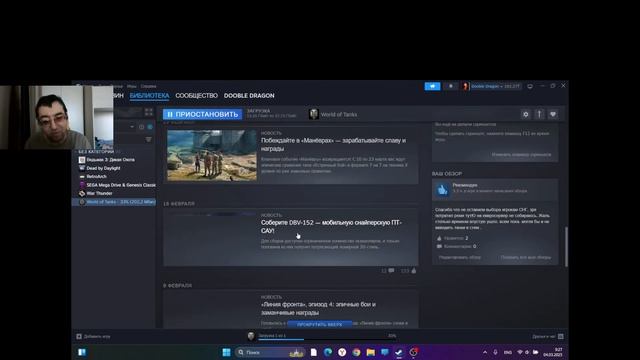Click the game info upload arrow icon
Viewport: 640px width, 360px height.
click(539, 114)
